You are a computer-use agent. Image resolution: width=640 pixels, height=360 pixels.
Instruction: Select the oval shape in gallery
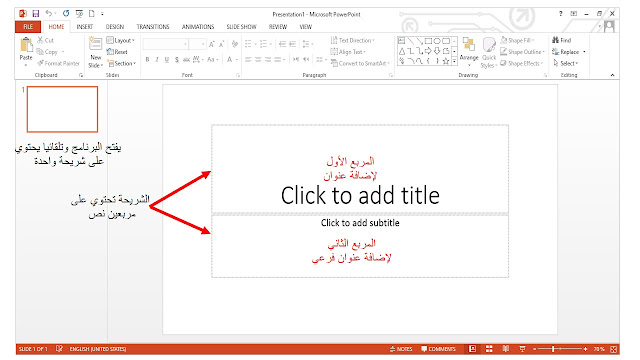pos(437,41)
